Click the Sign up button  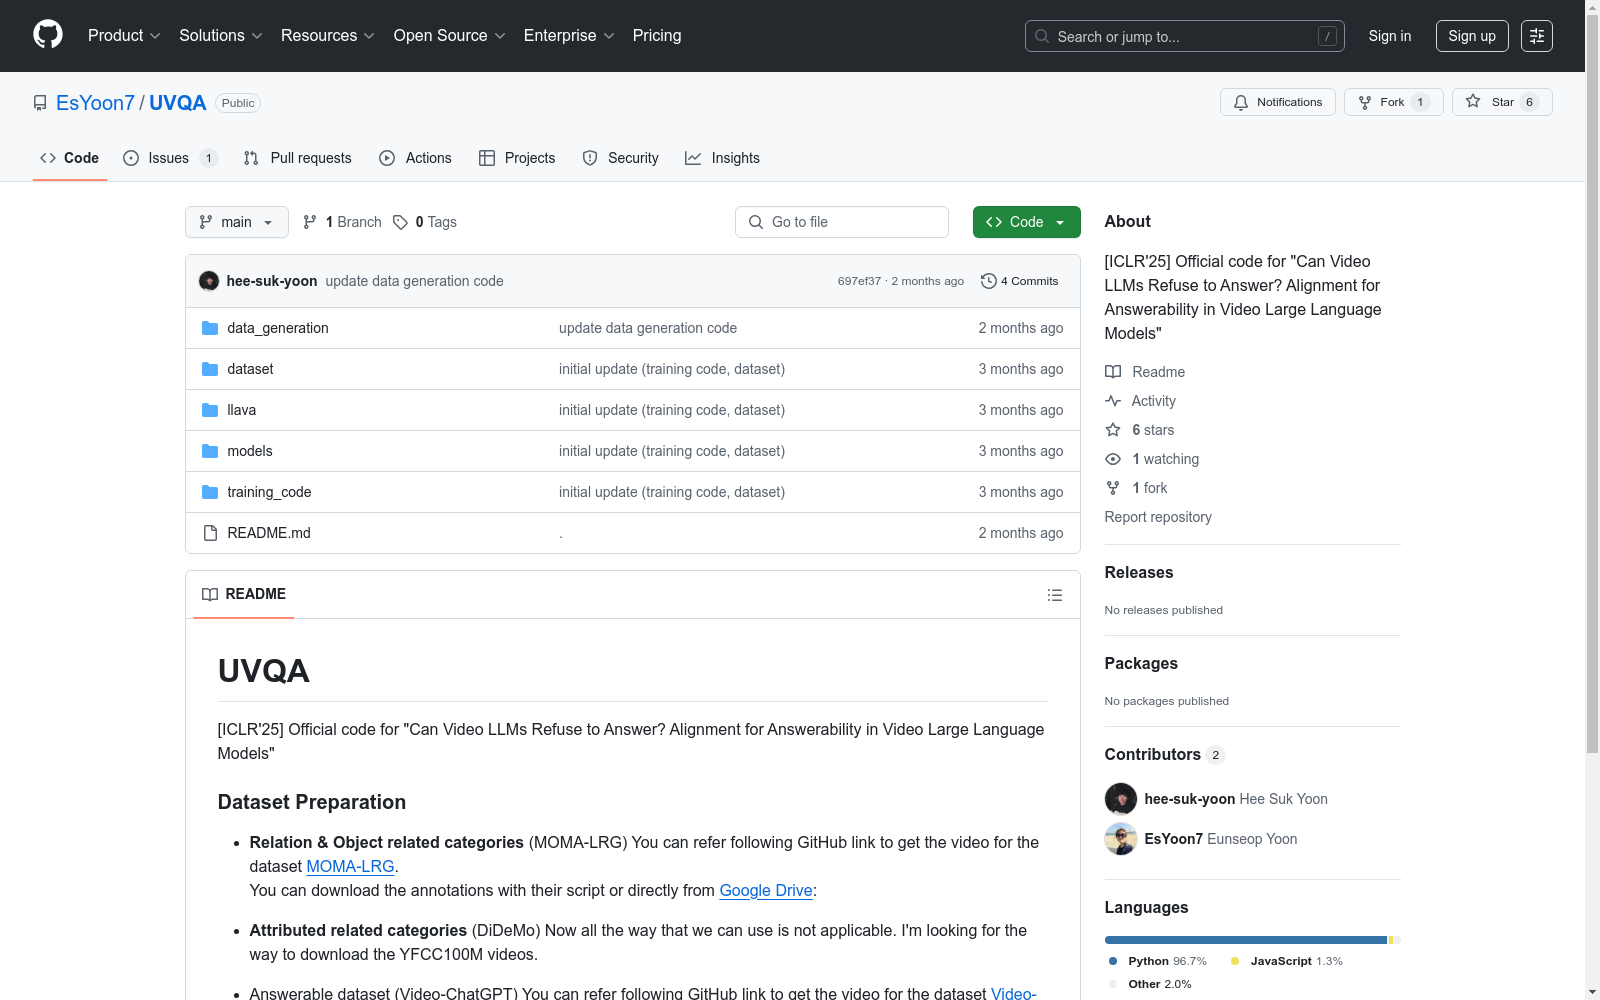[x=1472, y=36]
